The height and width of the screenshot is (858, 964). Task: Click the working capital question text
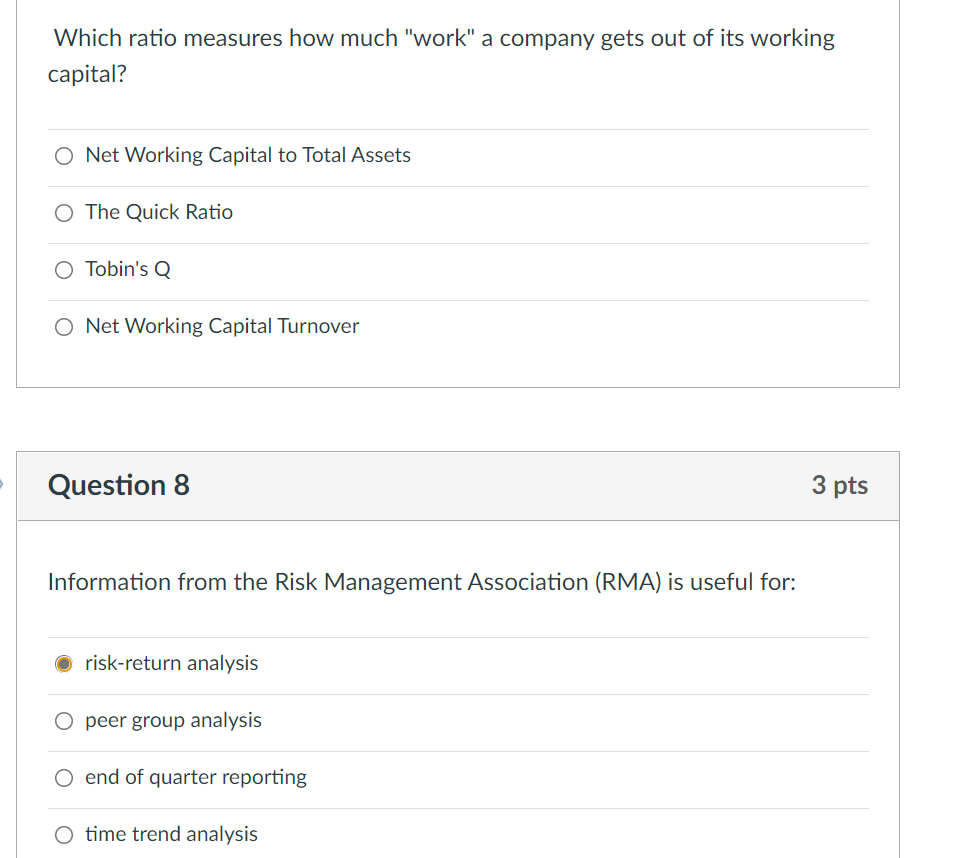(x=443, y=40)
